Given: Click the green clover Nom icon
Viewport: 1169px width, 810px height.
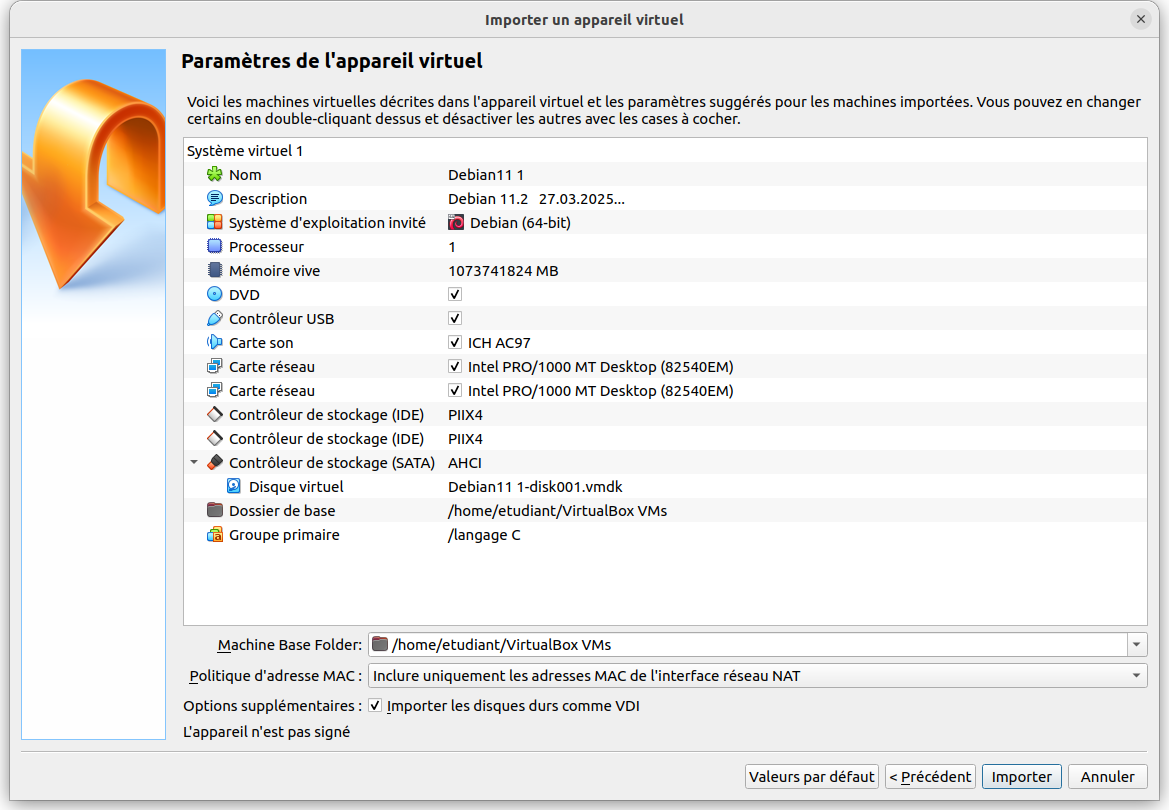Looking at the screenshot, I should (214, 175).
